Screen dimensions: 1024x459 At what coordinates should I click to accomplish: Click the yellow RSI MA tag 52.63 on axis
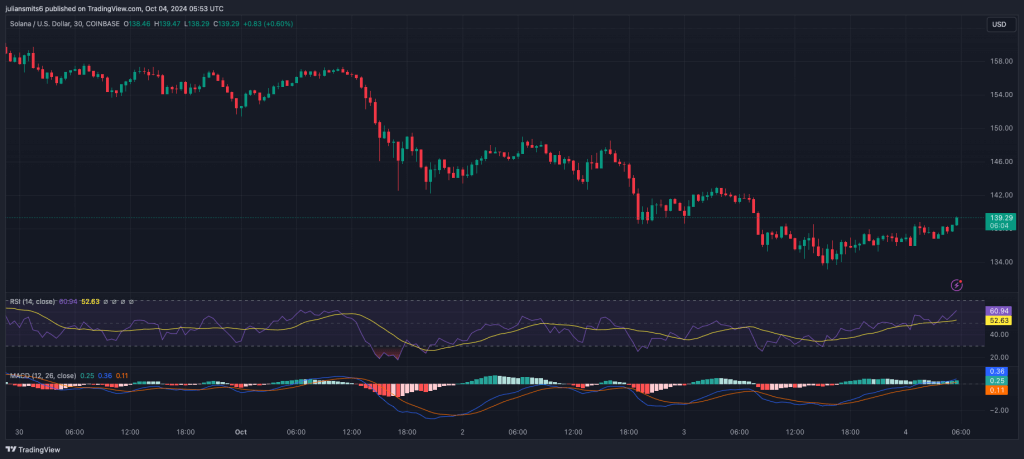[1000, 321]
